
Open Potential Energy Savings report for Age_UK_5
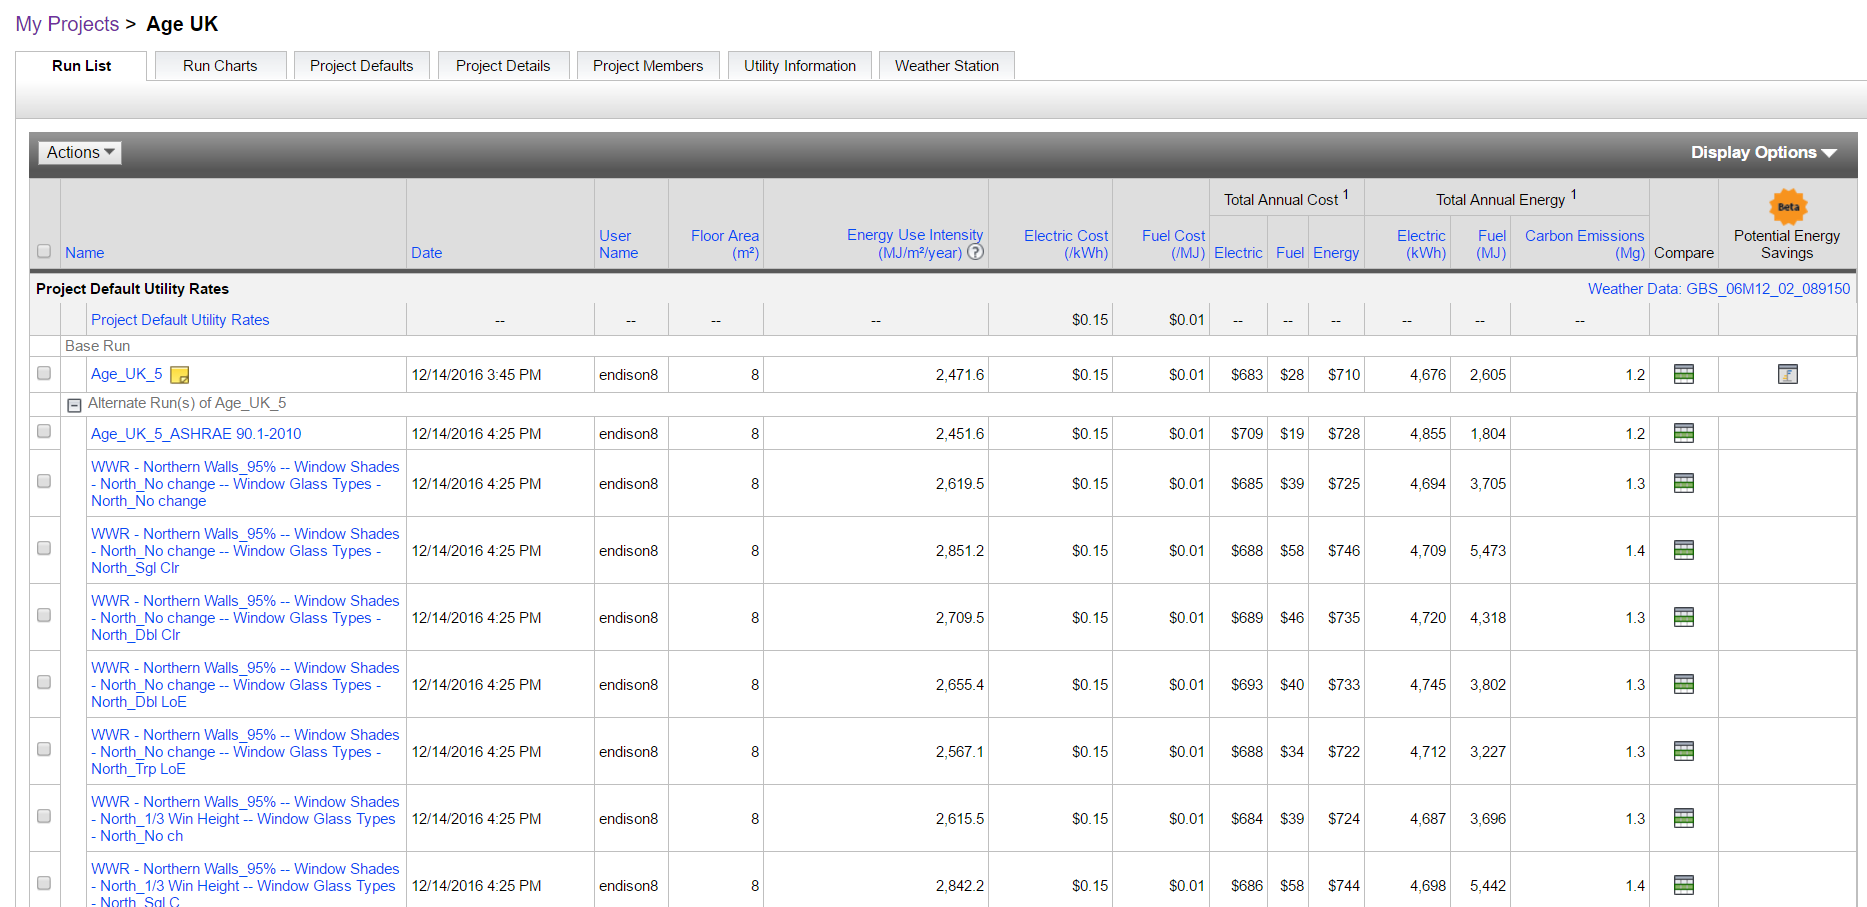[x=1787, y=373]
